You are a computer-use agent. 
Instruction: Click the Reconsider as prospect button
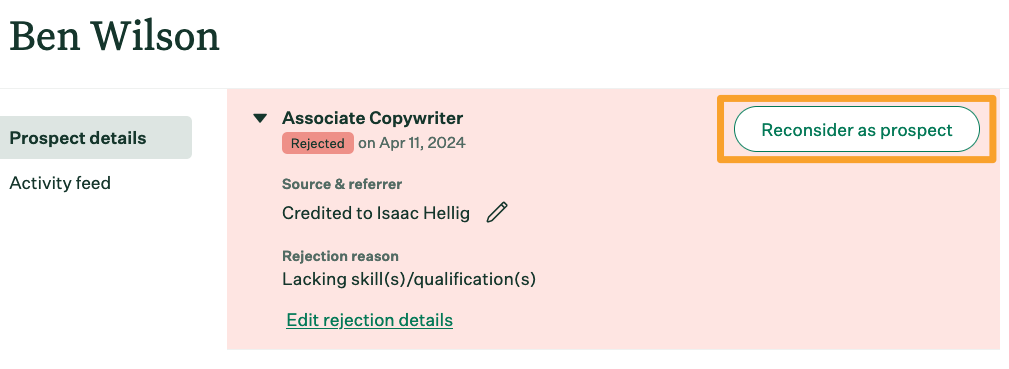coord(856,129)
